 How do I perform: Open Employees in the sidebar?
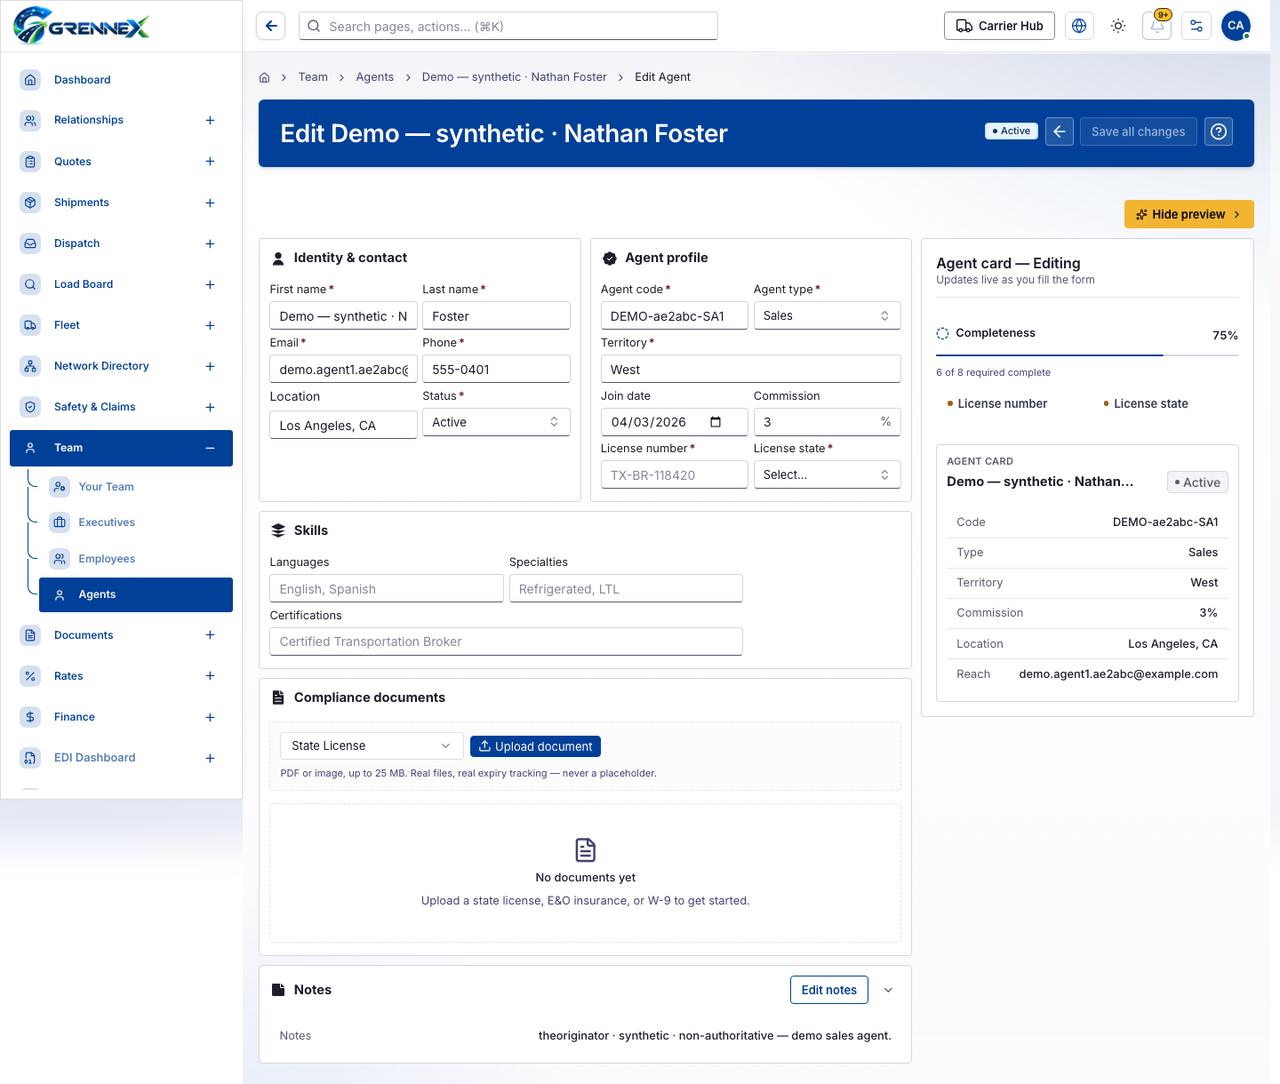(x=136, y=559)
